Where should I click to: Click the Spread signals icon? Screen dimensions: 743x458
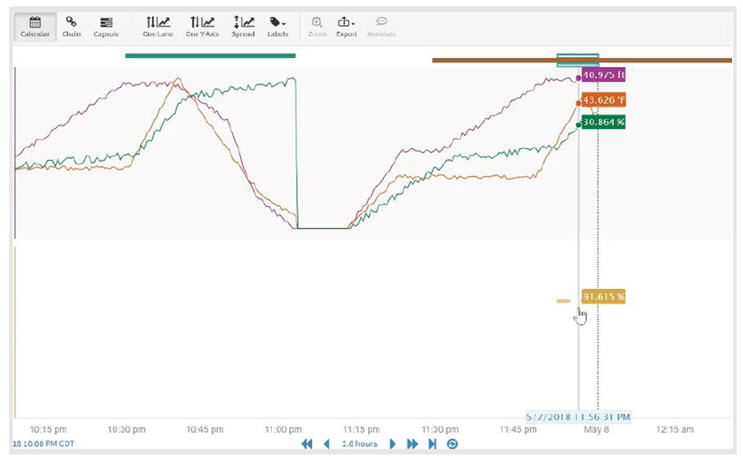point(243,26)
